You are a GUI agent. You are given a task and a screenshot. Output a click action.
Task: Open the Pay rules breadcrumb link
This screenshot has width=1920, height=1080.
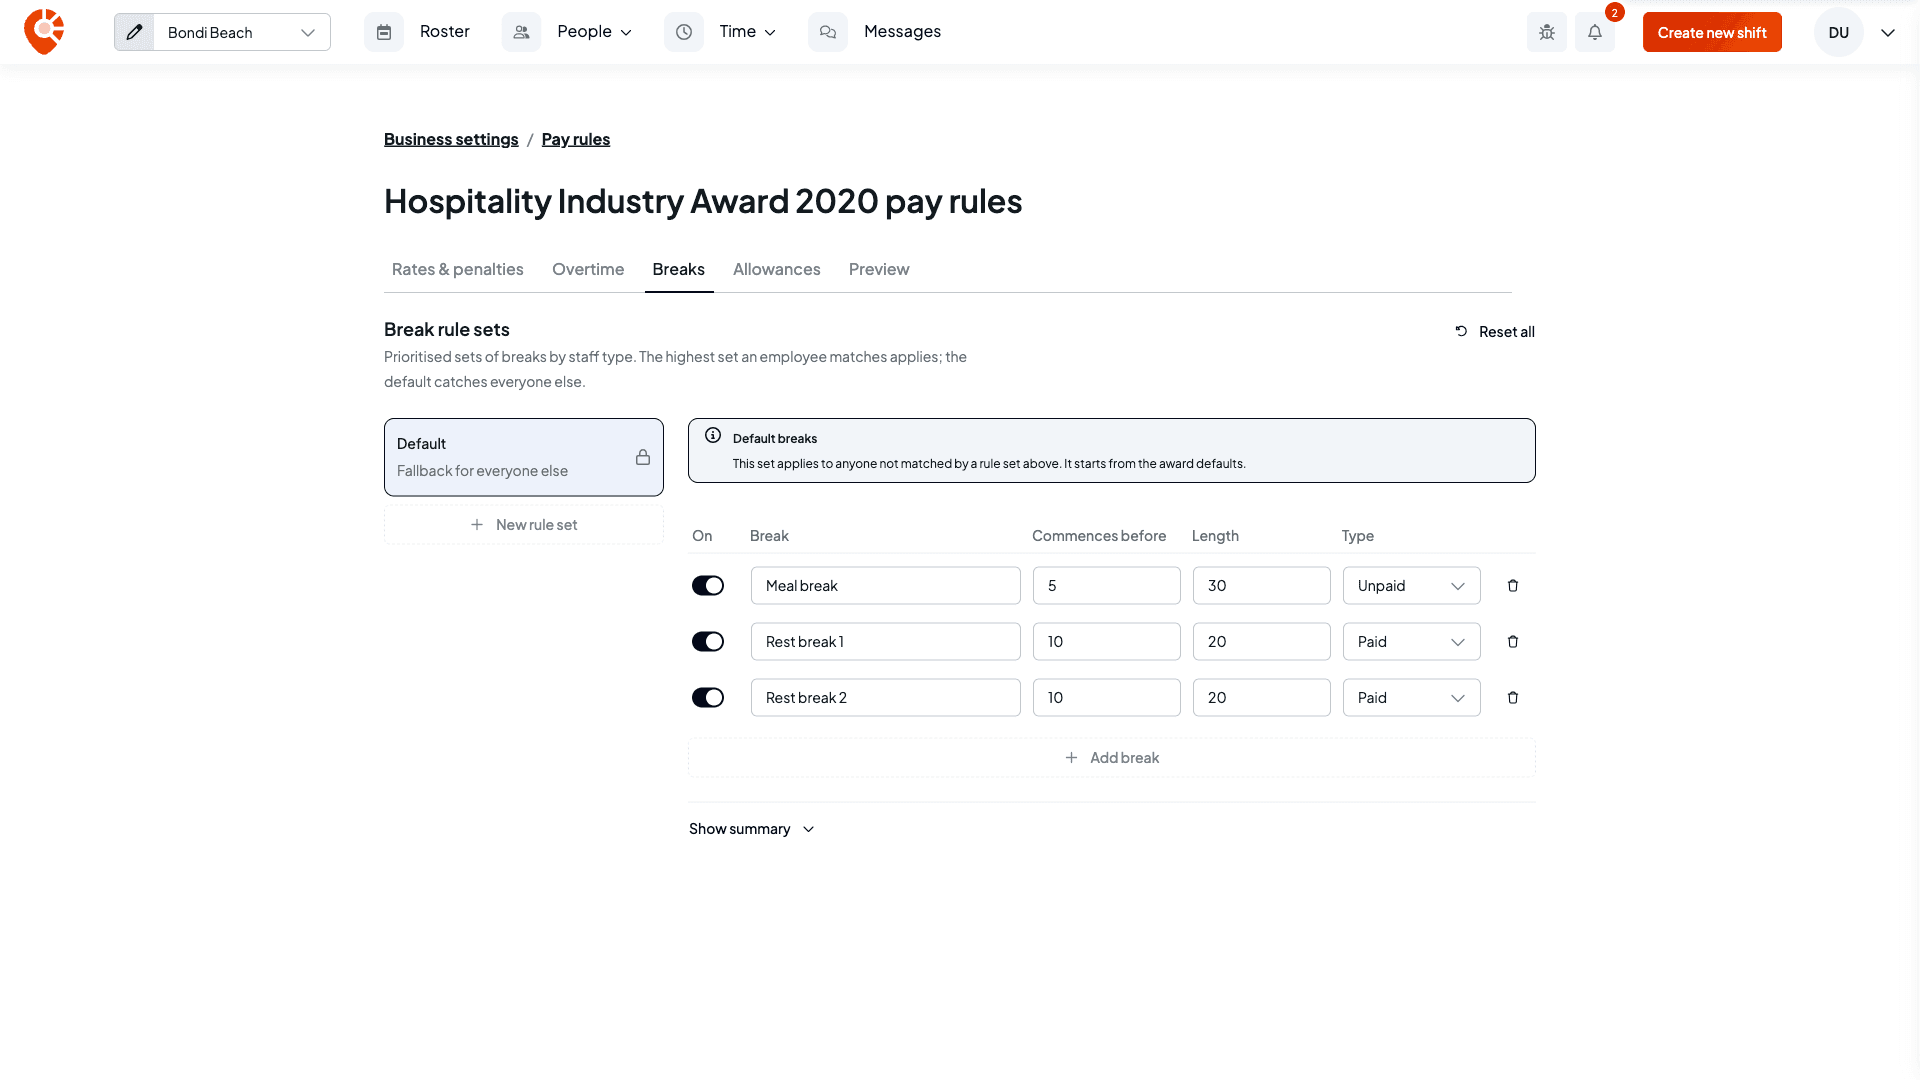coord(576,139)
